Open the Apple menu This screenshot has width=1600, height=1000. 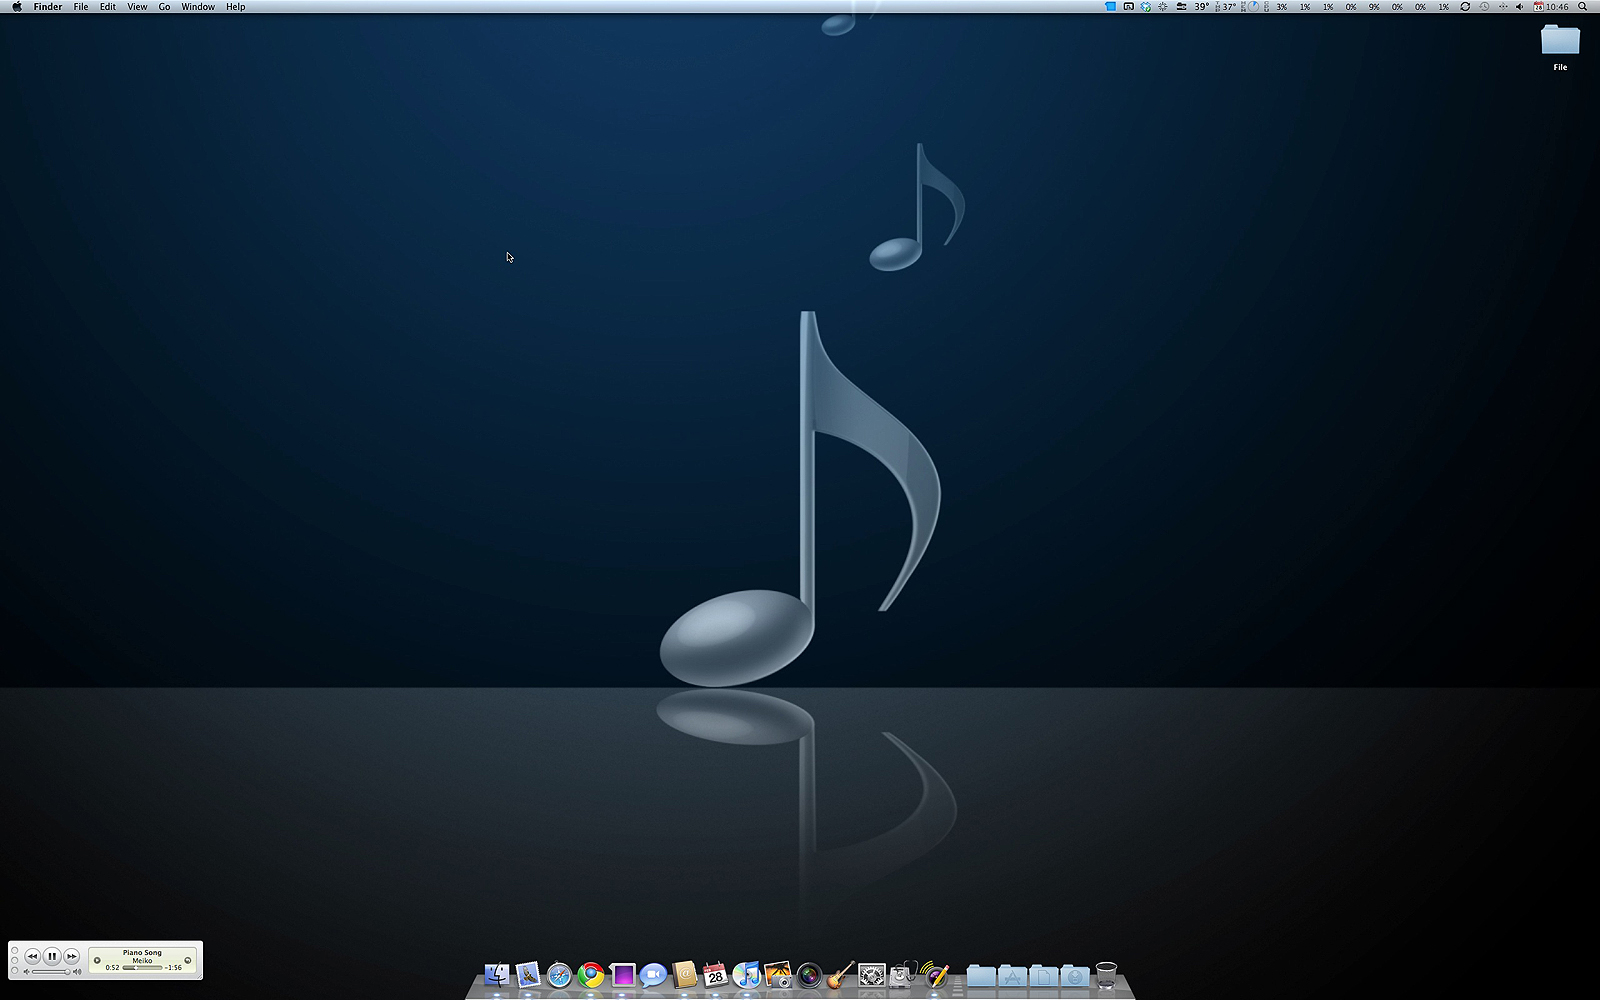point(17,7)
